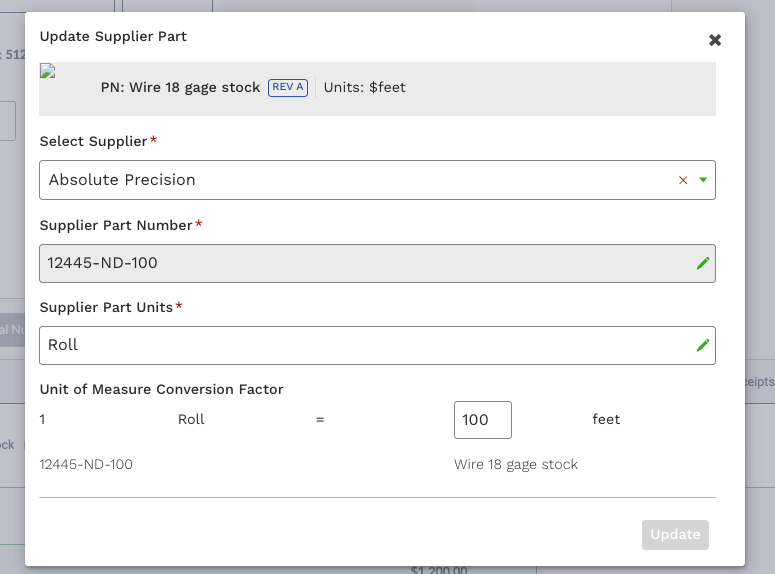Viewport: 775px width, 574px height.
Task: Expand supplier list using green arrow
Action: pyautogui.click(x=703, y=180)
